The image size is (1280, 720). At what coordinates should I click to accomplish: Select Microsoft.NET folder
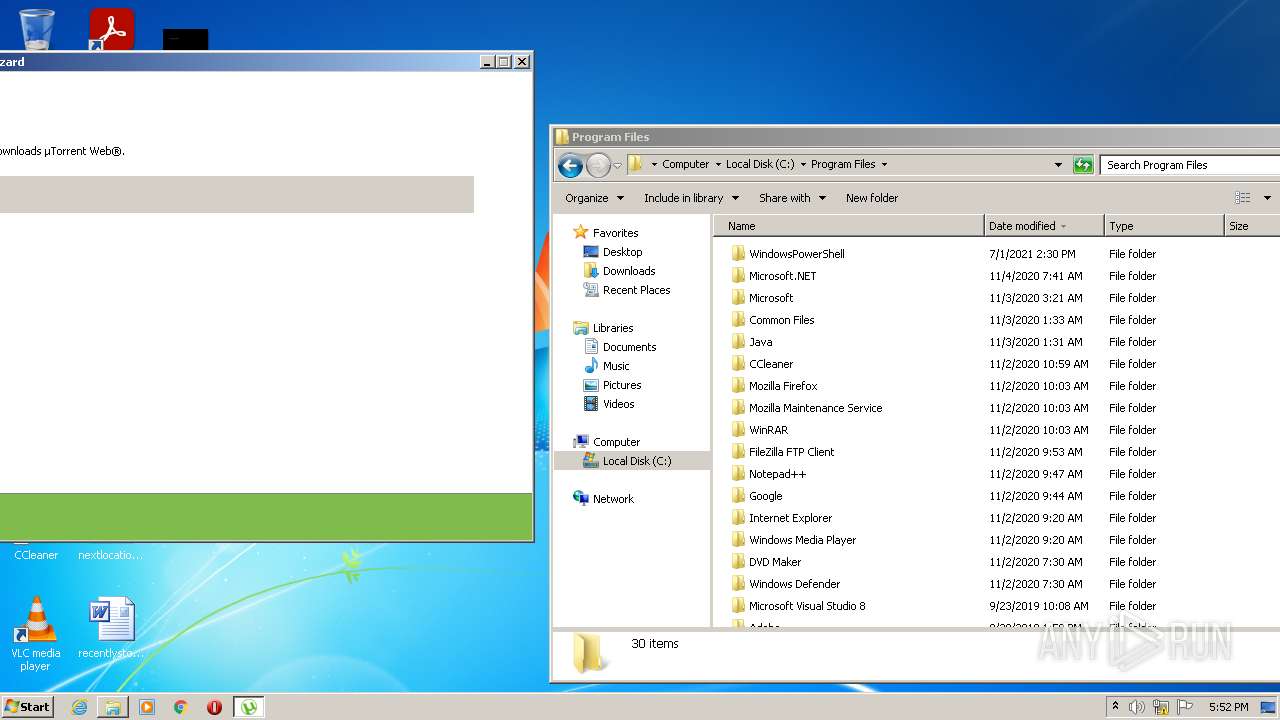point(782,276)
